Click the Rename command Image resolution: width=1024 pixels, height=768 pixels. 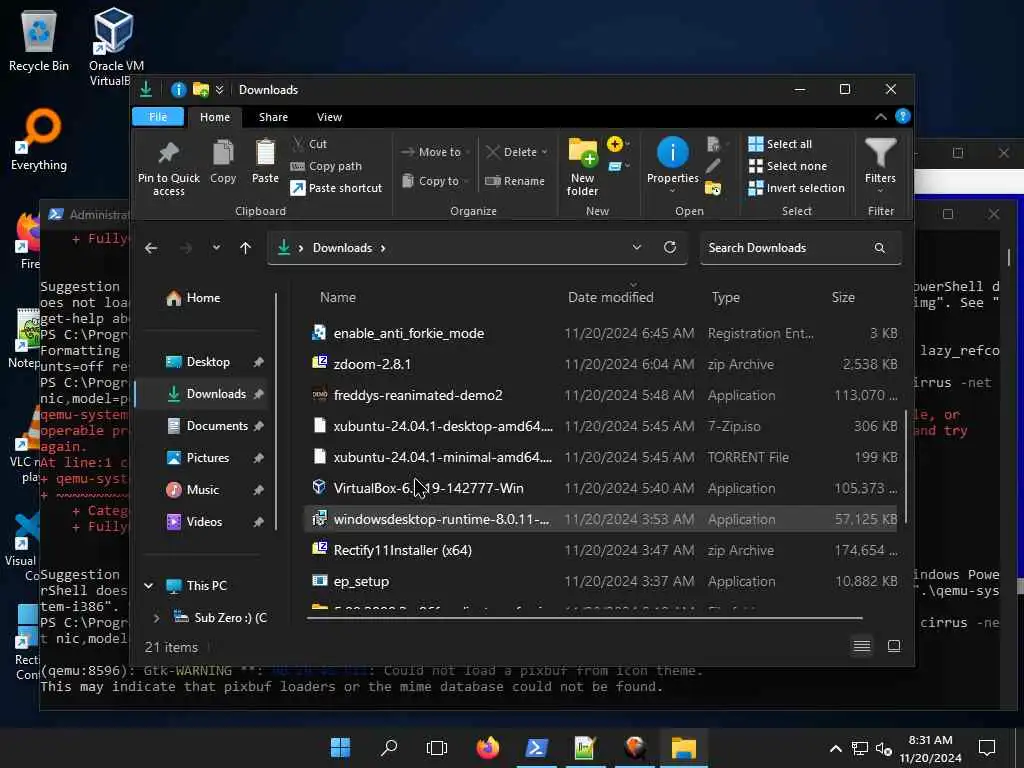click(x=515, y=181)
